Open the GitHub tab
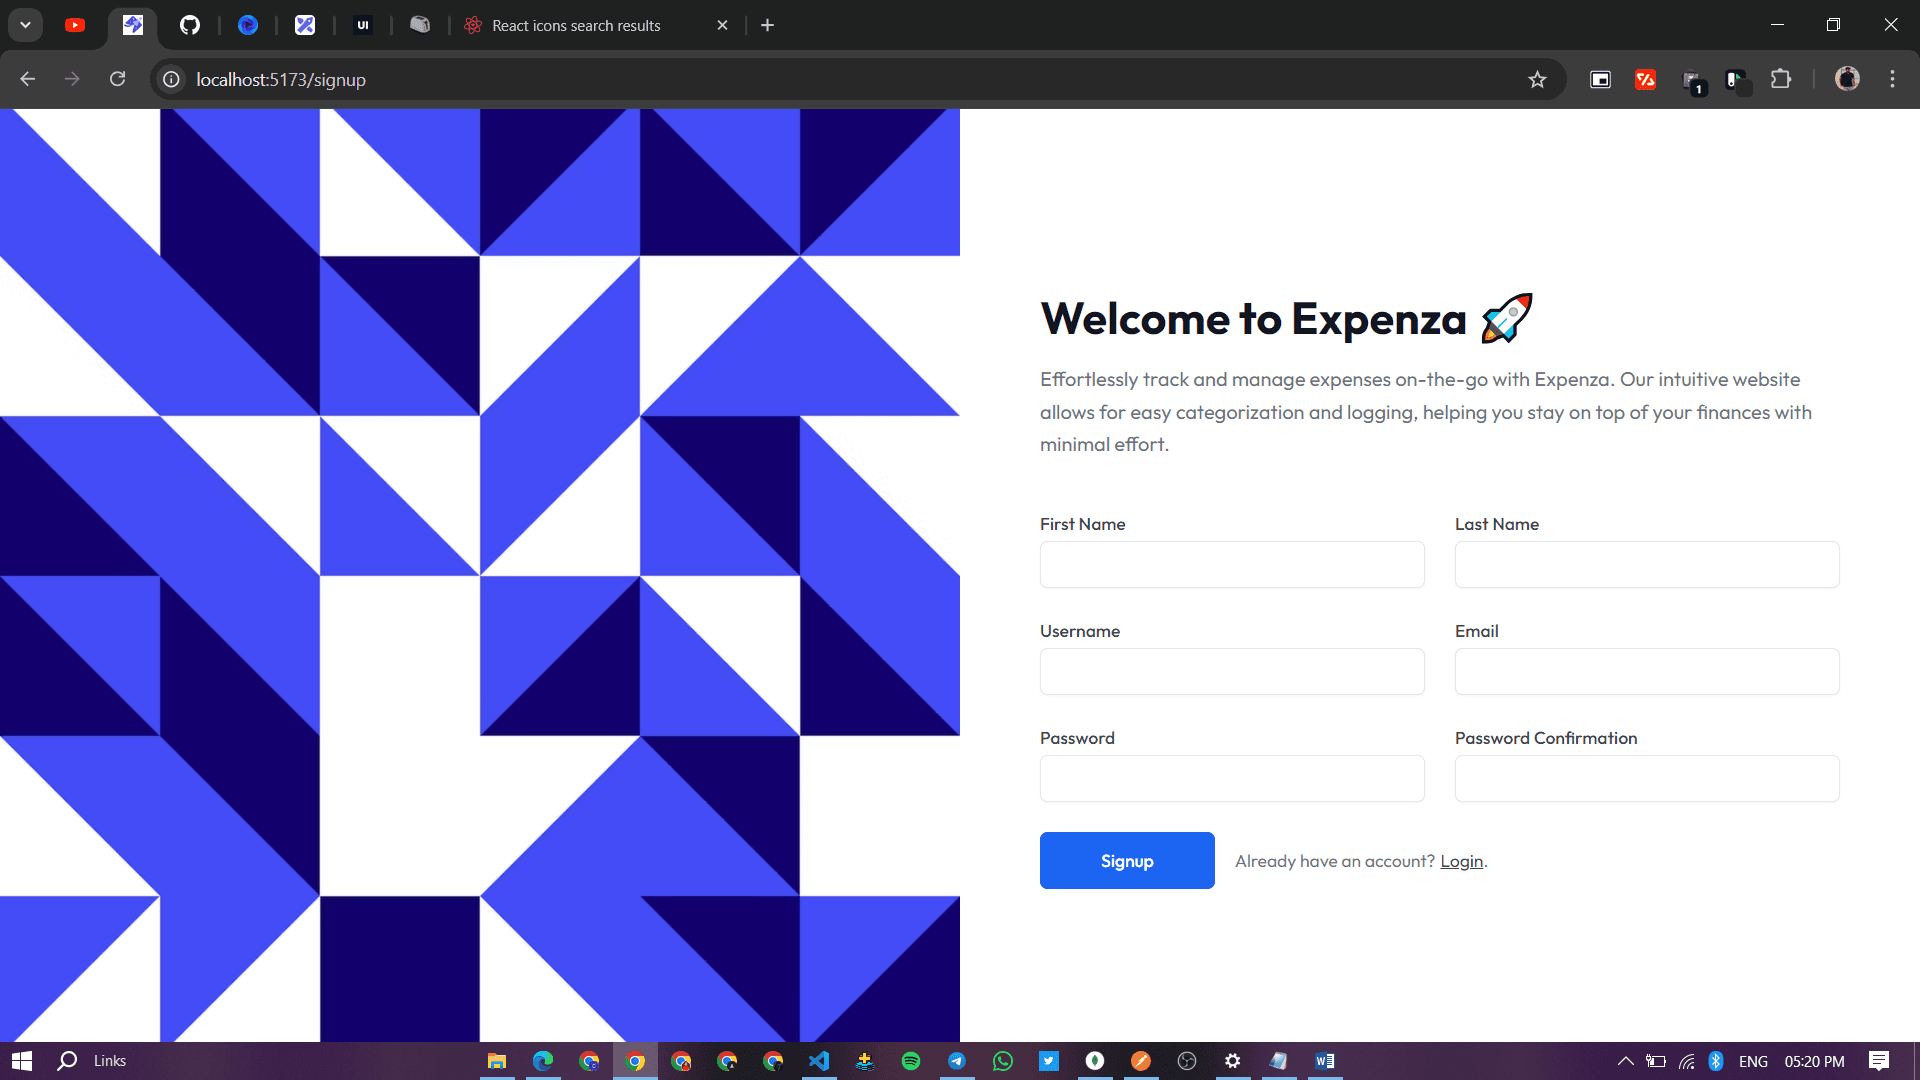This screenshot has height=1080, width=1920. click(190, 25)
